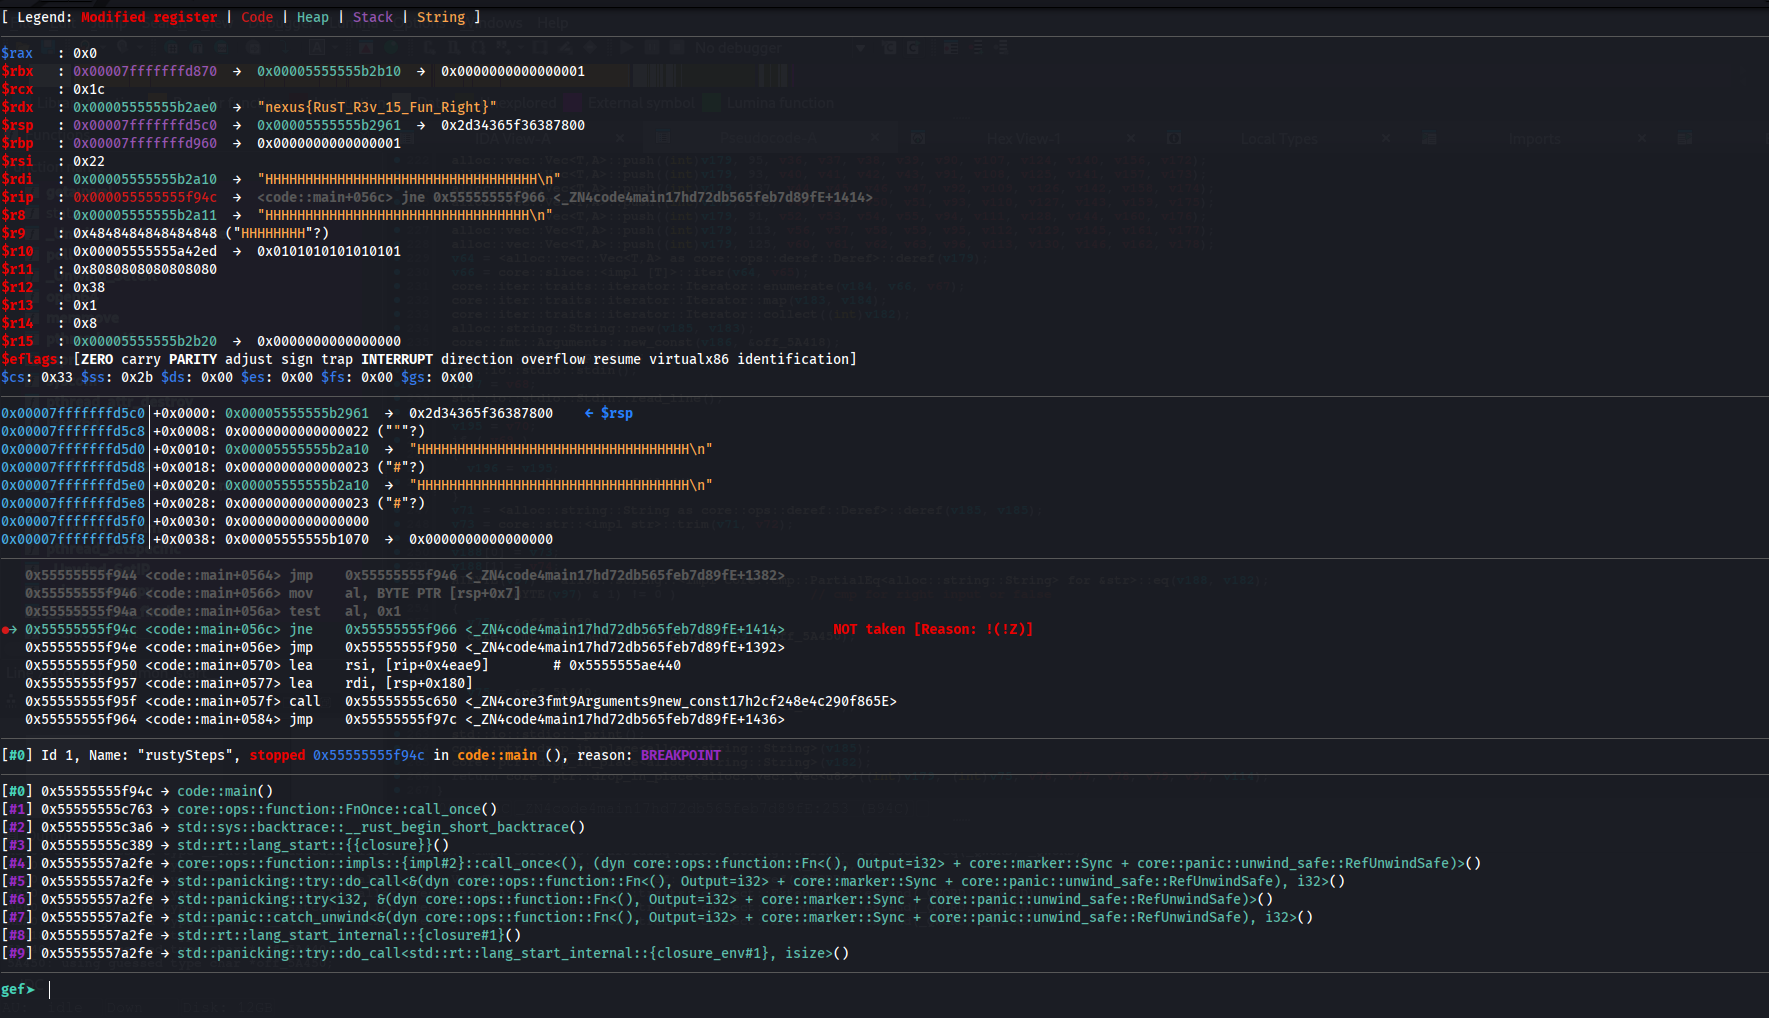Click the $r15 address 0x00005555555b2b20
The height and width of the screenshot is (1018, 1769).
(x=145, y=341)
